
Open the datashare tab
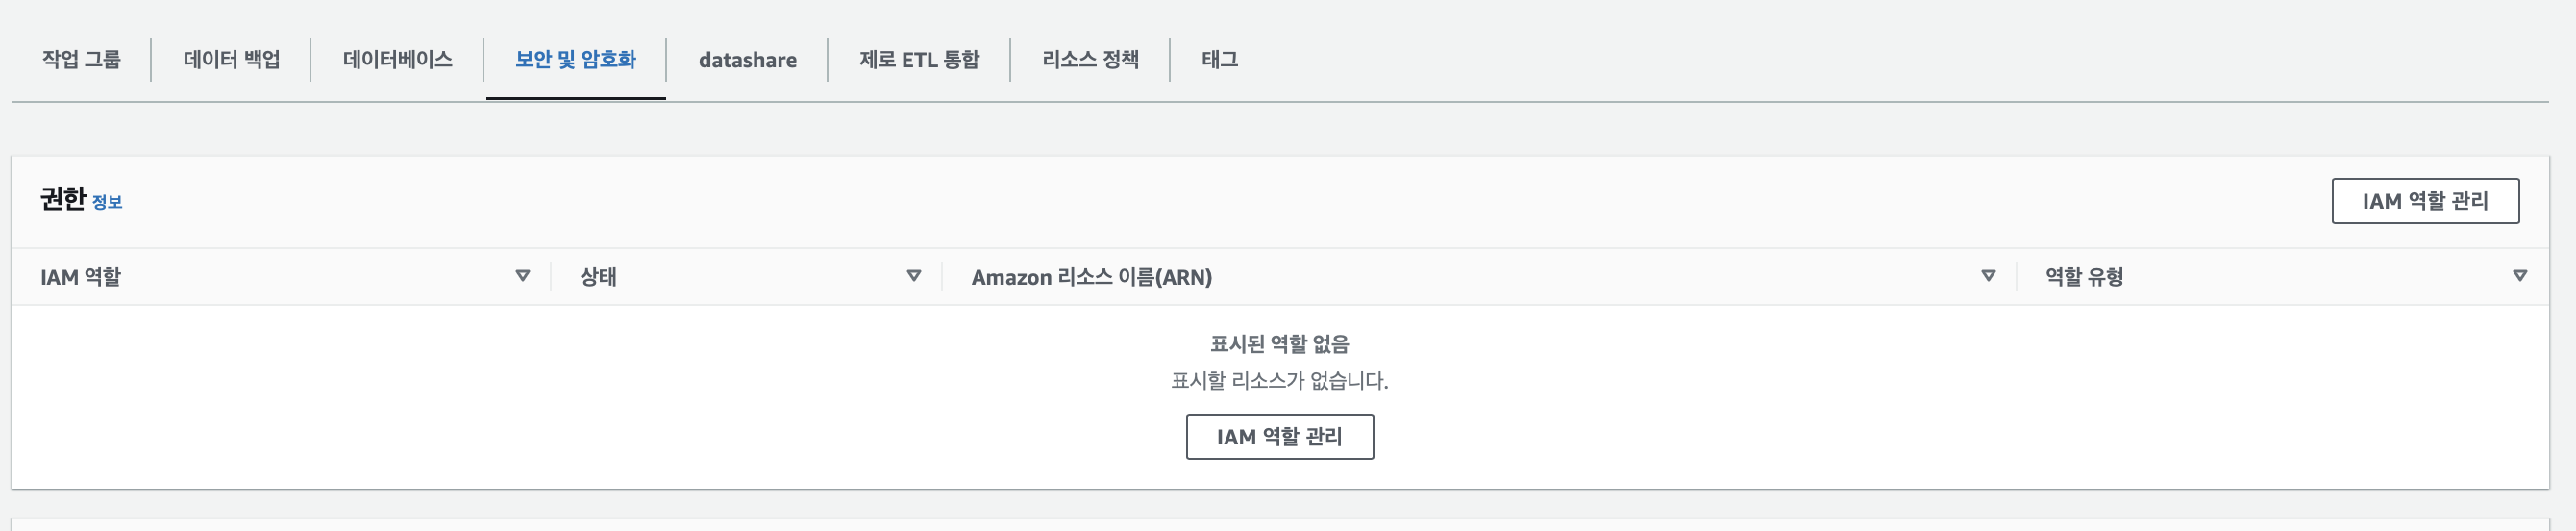click(x=747, y=60)
